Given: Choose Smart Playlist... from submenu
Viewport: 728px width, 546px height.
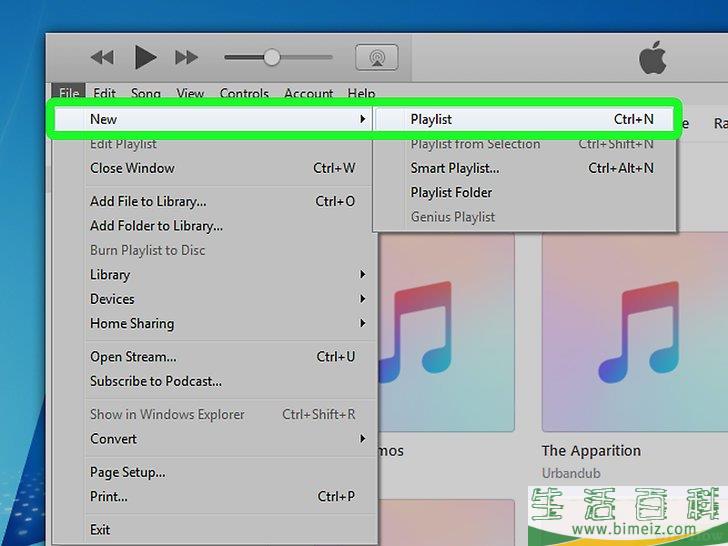Looking at the screenshot, I should [524, 168].
